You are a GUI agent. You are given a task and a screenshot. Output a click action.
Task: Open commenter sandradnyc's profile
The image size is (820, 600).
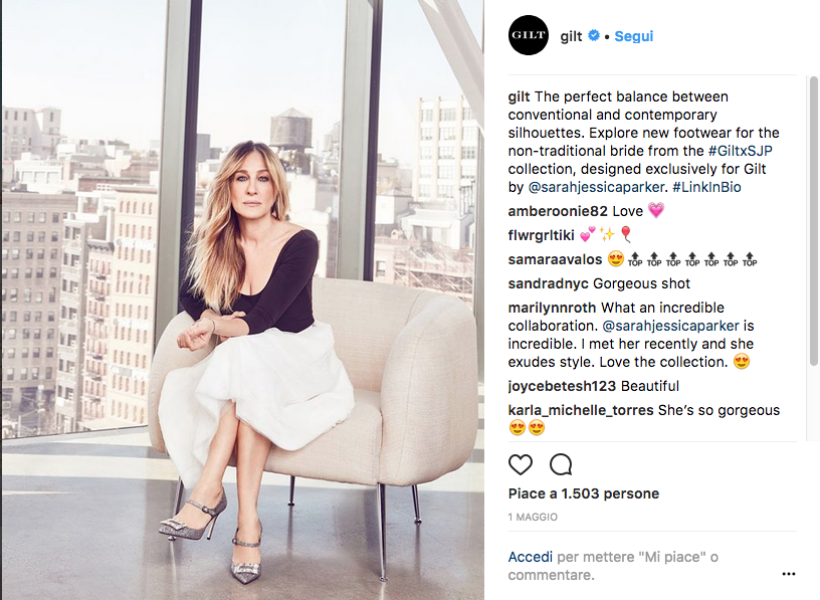coord(549,284)
